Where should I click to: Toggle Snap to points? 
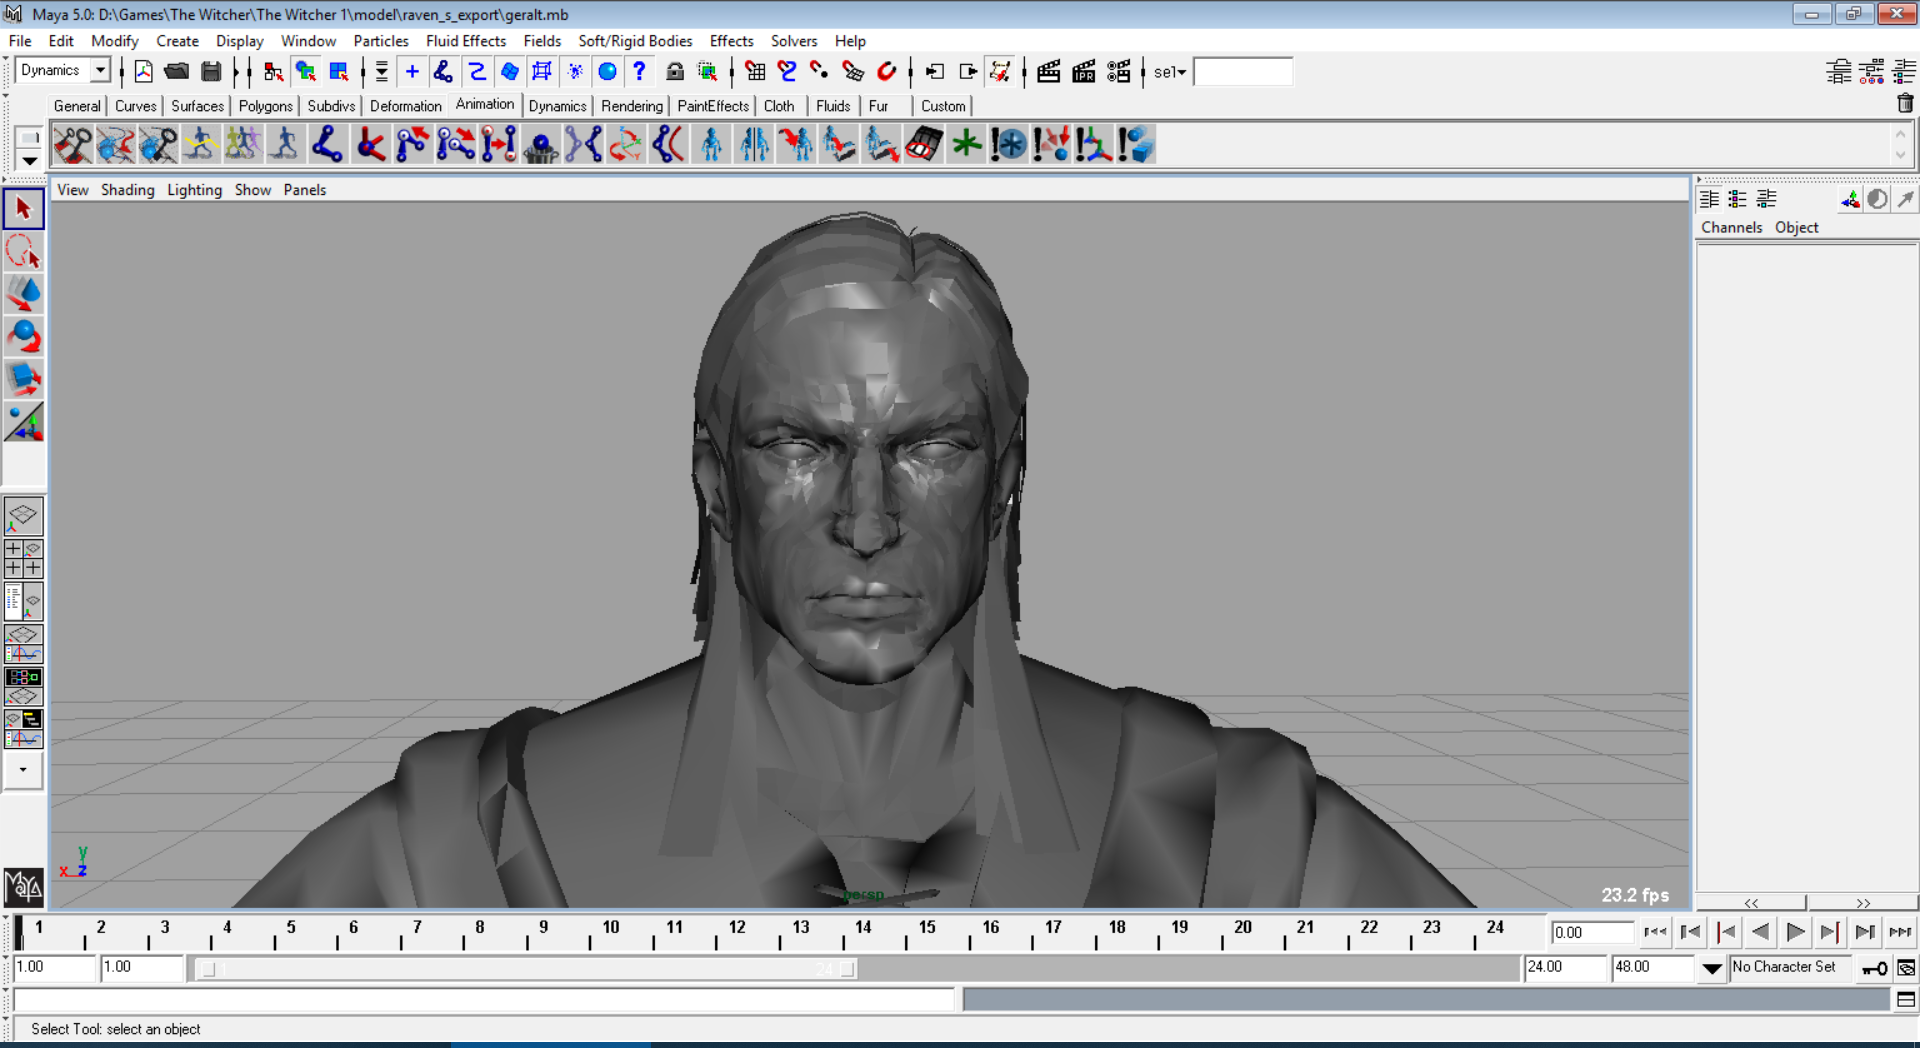tap(820, 71)
